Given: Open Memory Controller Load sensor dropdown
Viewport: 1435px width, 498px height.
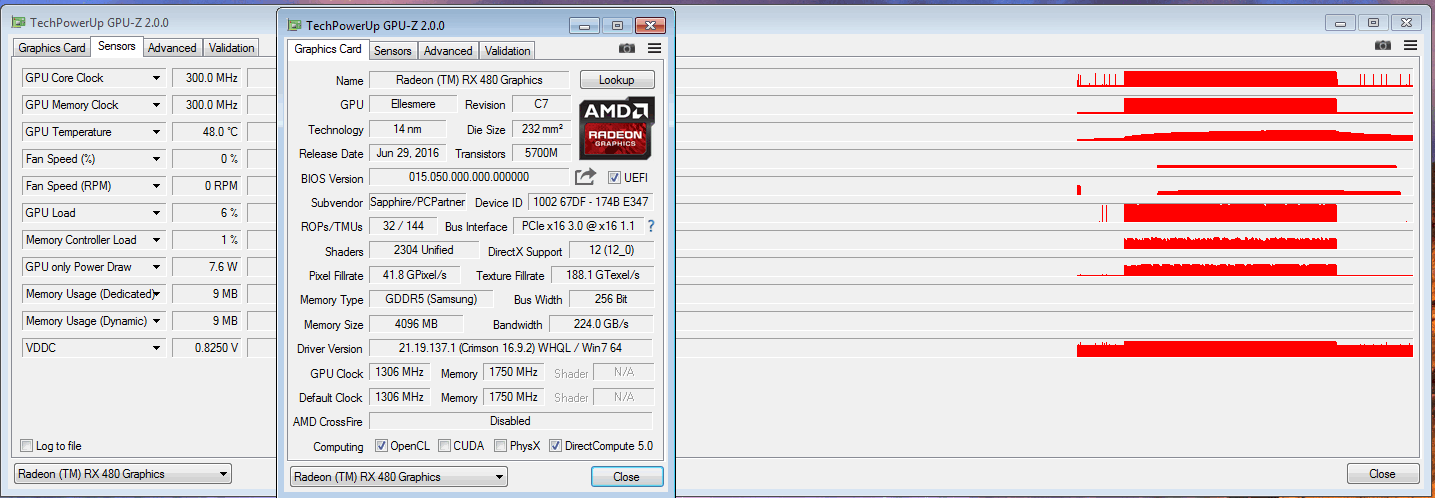Looking at the screenshot, I should point(156,240).
